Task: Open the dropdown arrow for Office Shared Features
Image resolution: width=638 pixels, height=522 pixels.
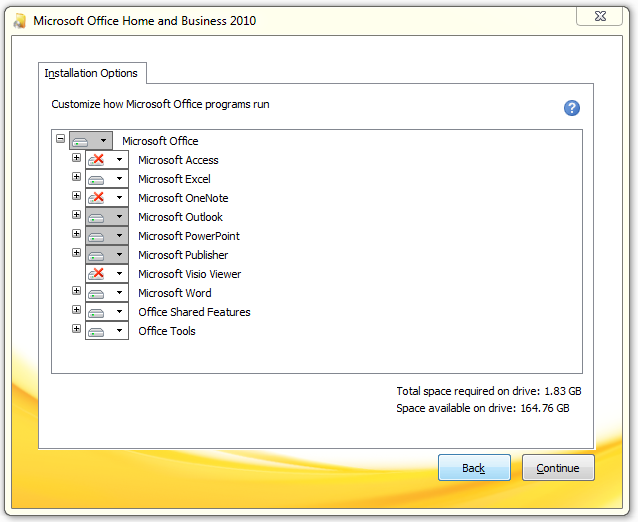Action: (119, 312)
